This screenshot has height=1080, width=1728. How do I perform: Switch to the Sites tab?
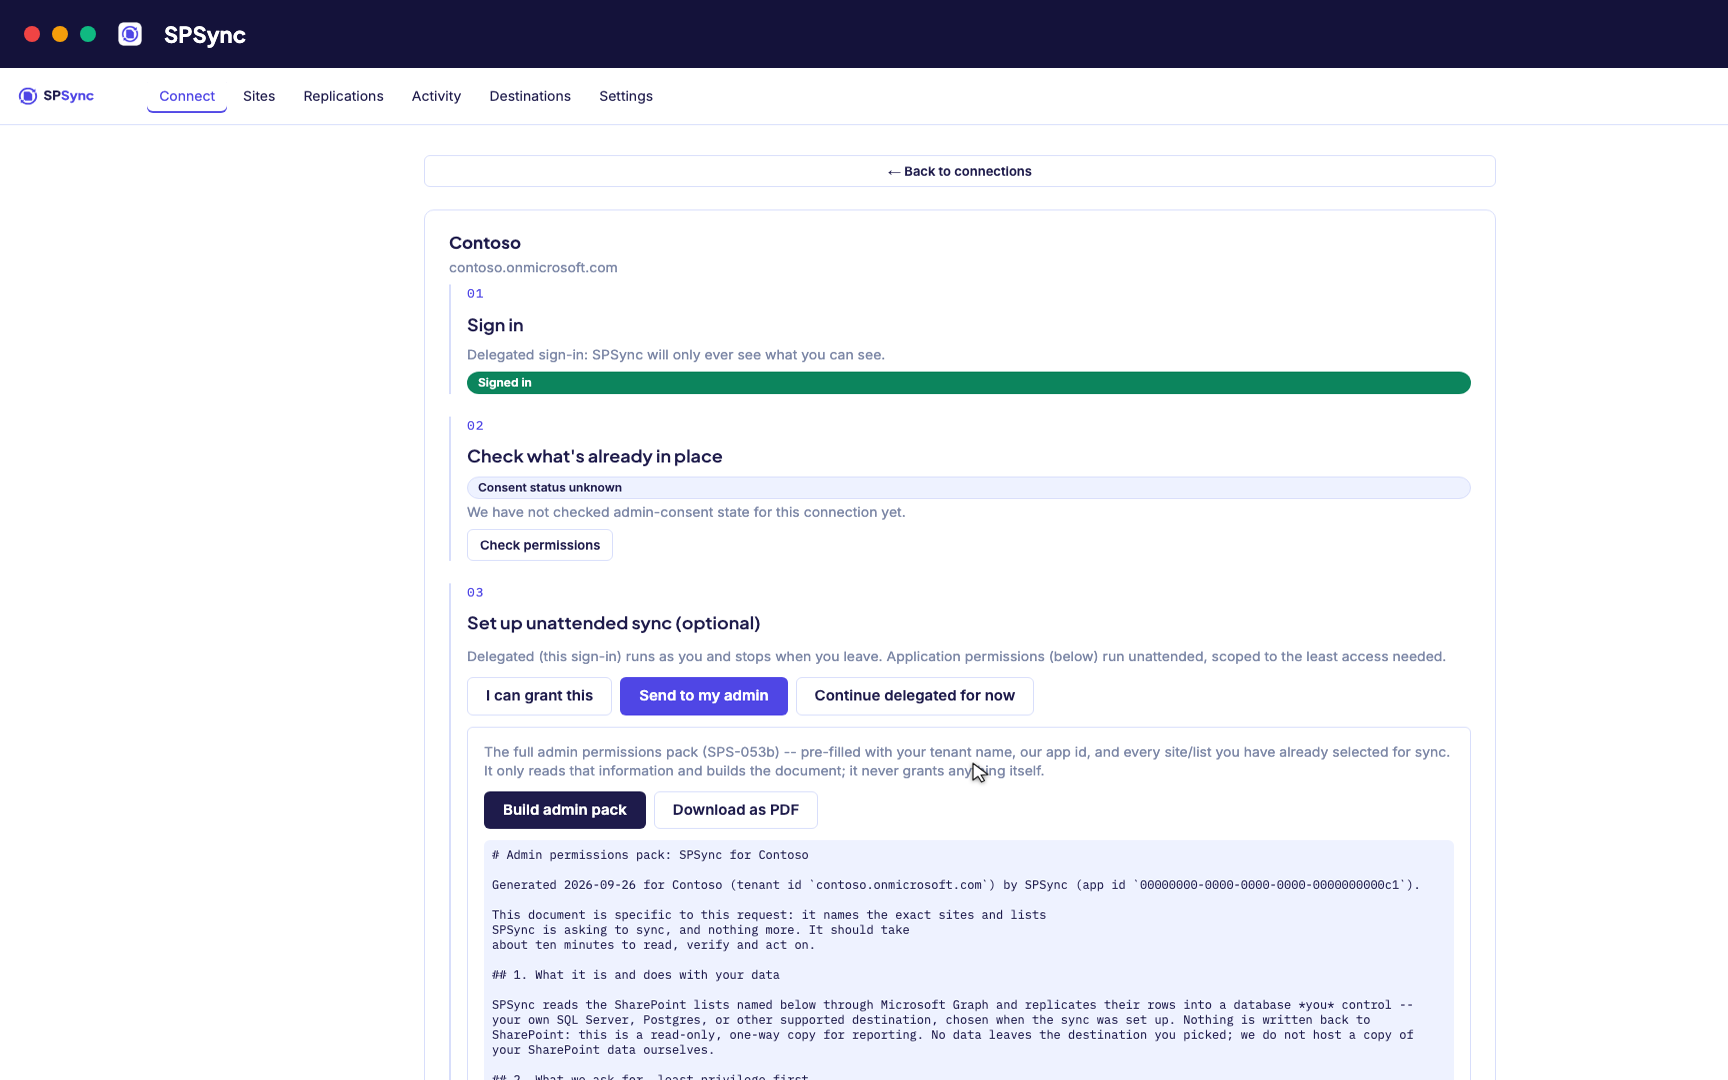coord(259,96)
